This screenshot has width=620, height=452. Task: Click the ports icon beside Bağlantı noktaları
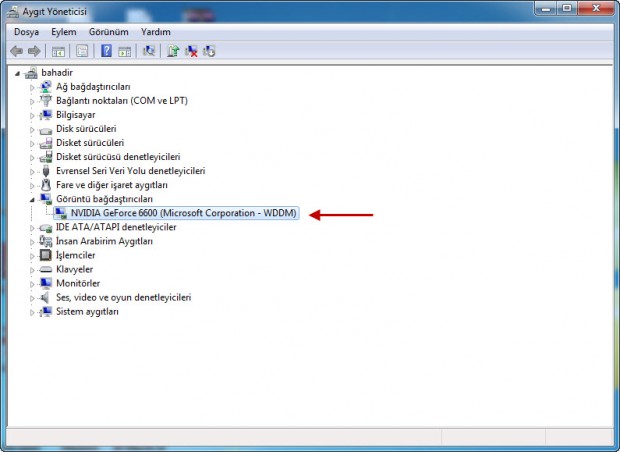46,101
